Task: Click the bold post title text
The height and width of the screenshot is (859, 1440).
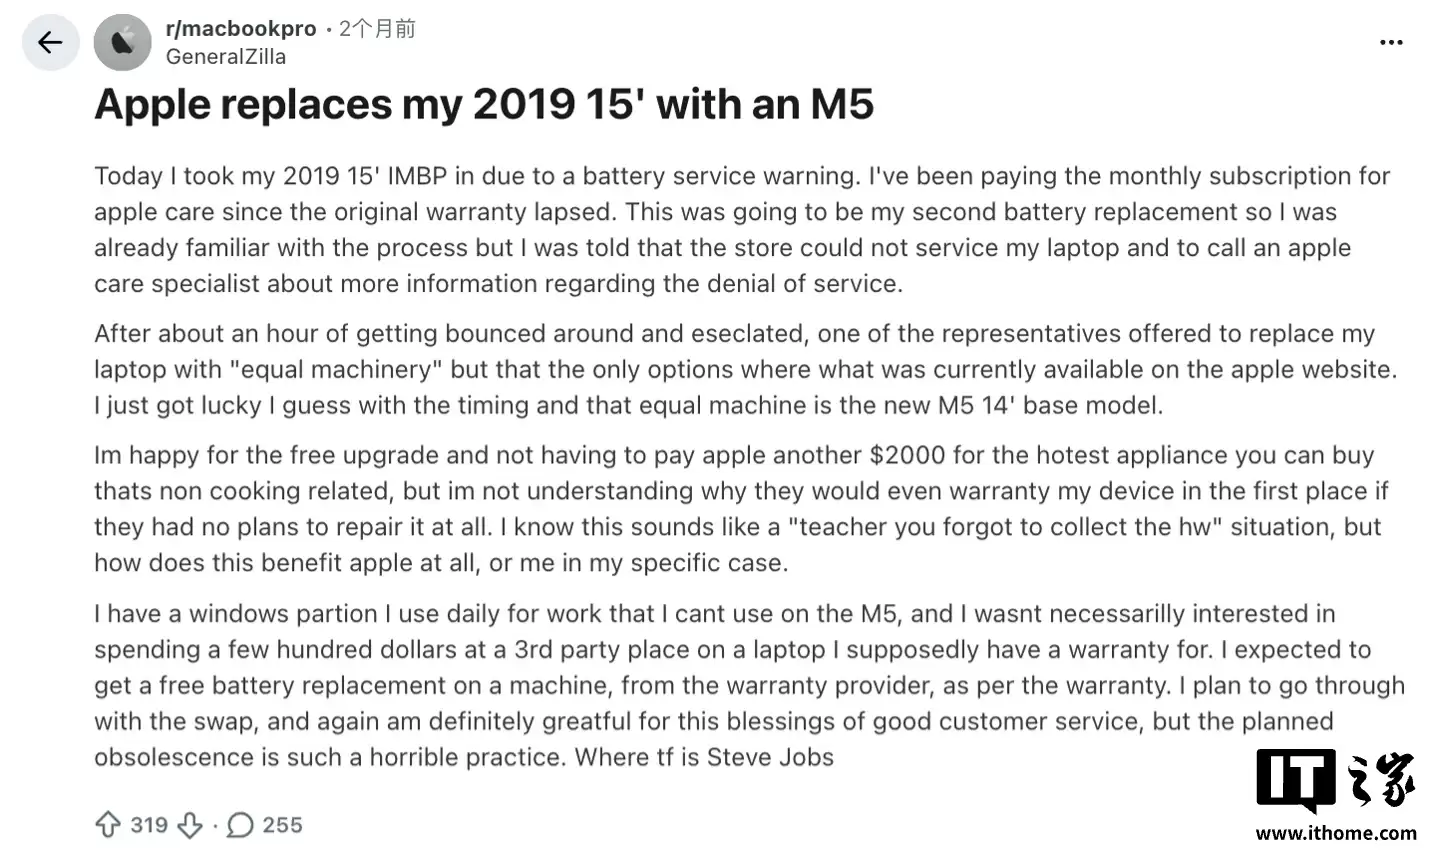Action: coord(484,103)
